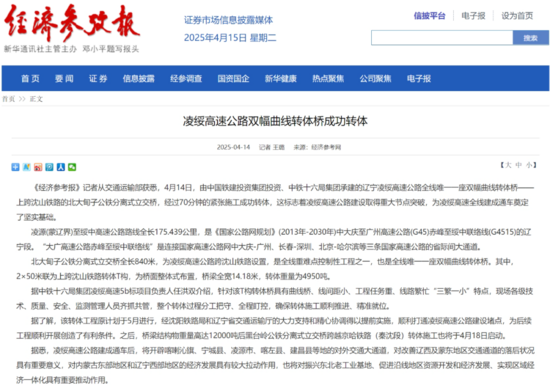Screen dimensions: 550x388
Task: Share via the blue Renren icon
Action: pyautogui.click(x=61, y=167)
